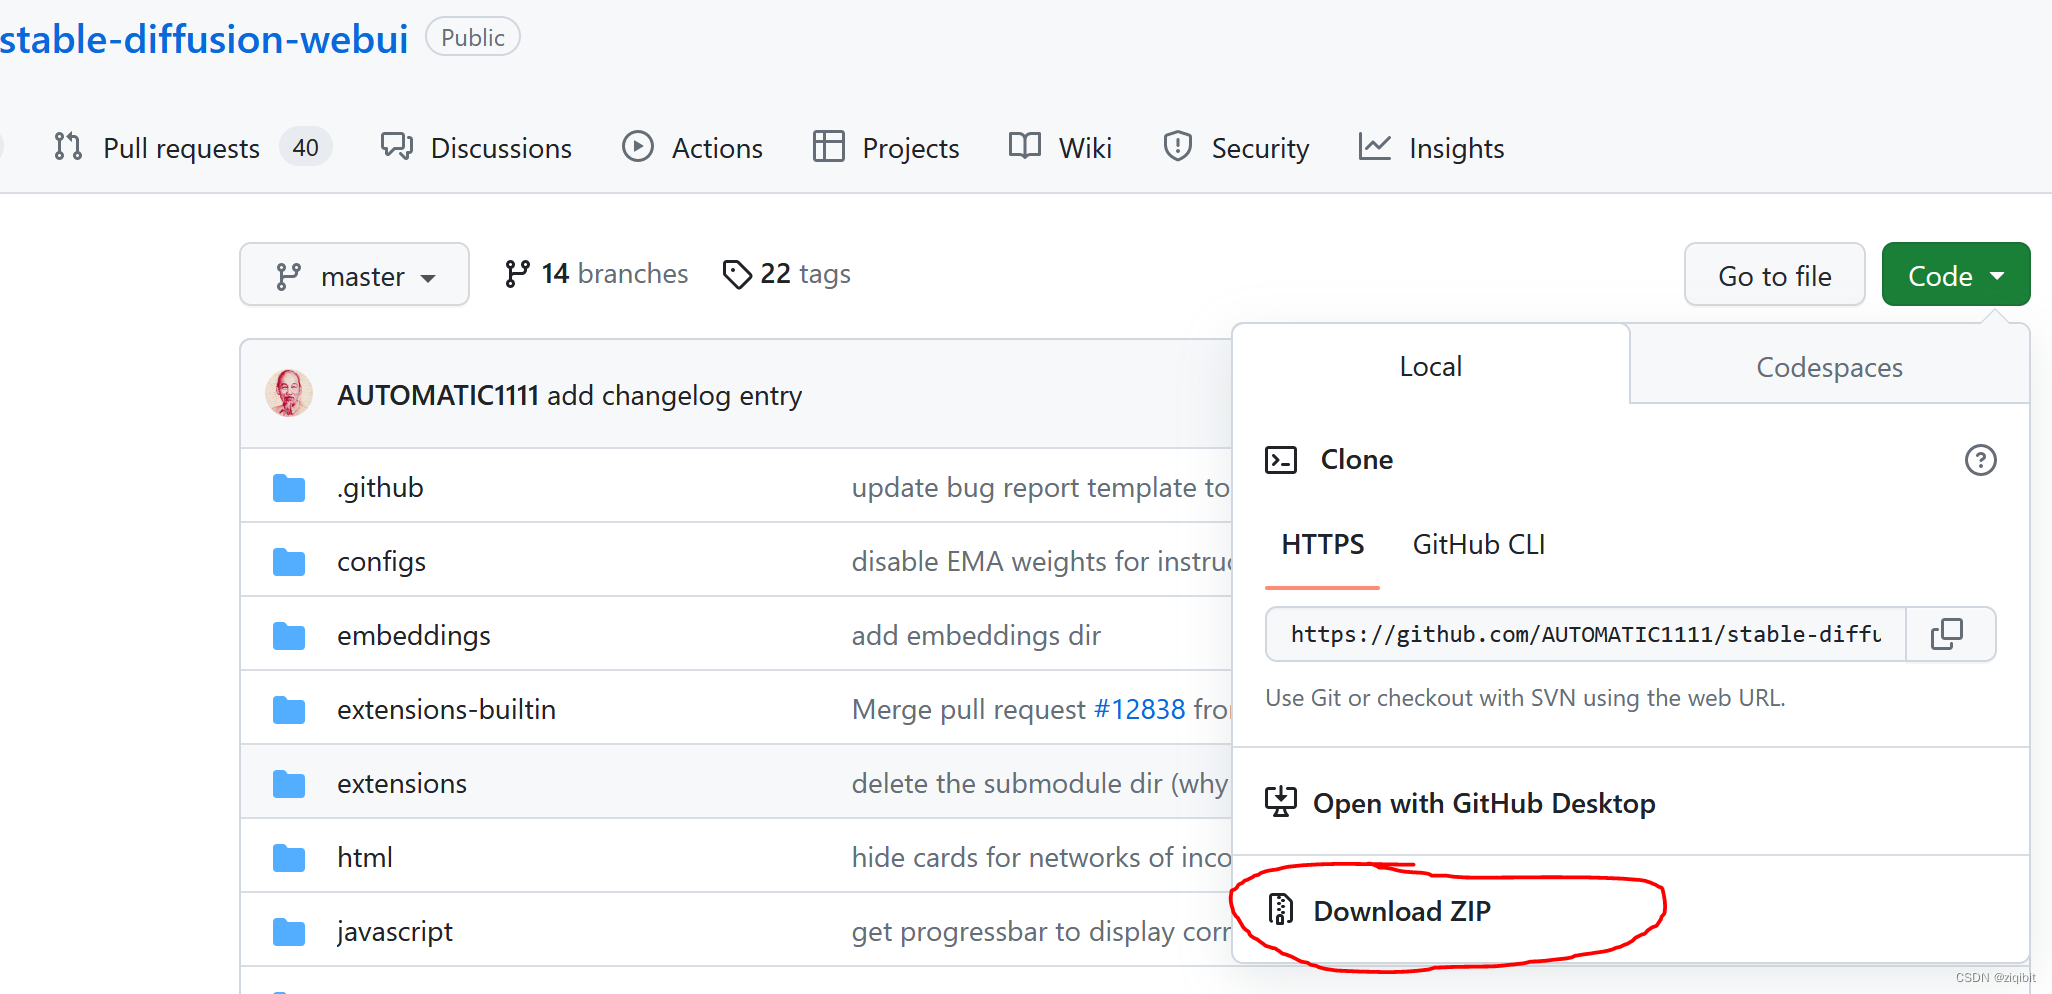
Task: Click the embeddings folder icon
Action: point(289,636)
